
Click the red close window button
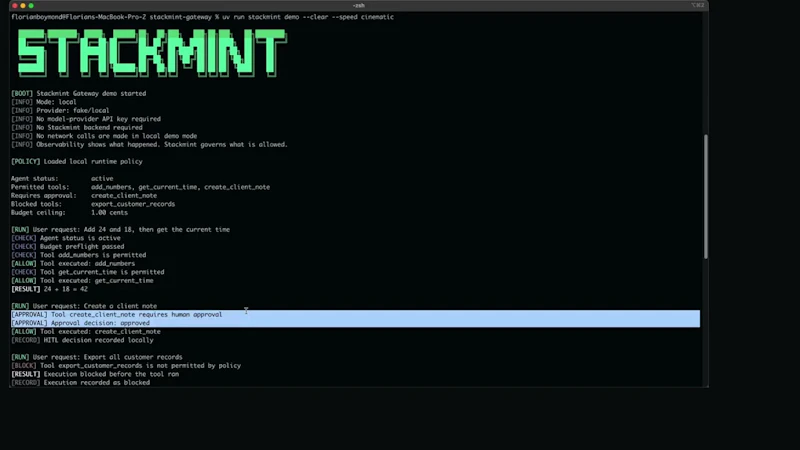coord(15,6)
